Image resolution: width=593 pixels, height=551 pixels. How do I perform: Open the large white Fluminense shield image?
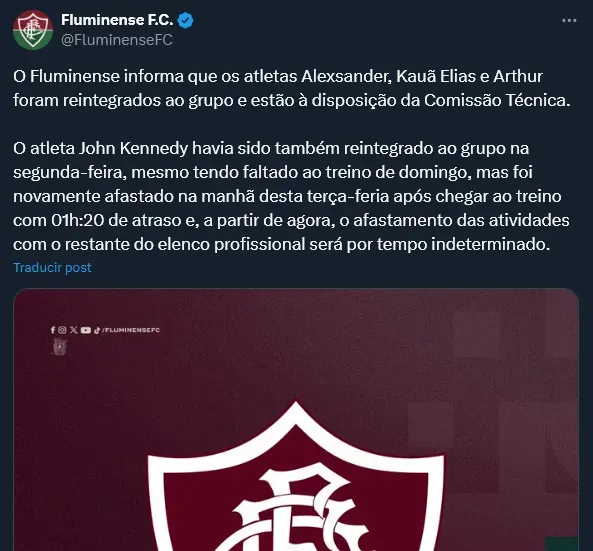[296, 476]
